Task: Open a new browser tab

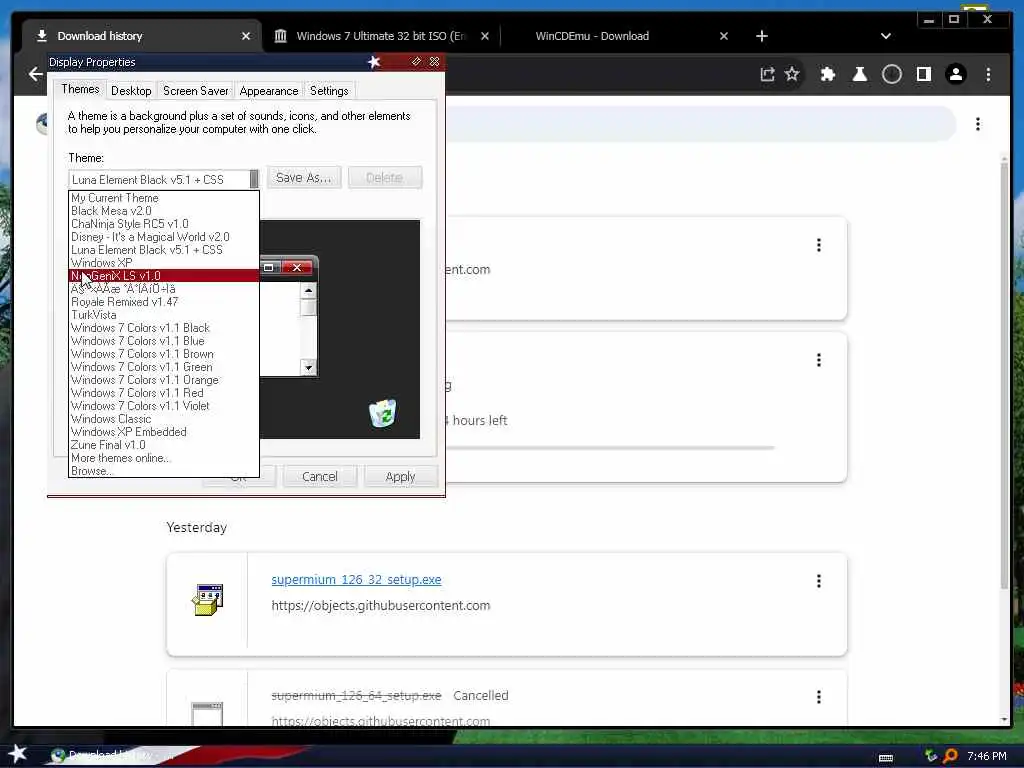Action: click(761, 36)
